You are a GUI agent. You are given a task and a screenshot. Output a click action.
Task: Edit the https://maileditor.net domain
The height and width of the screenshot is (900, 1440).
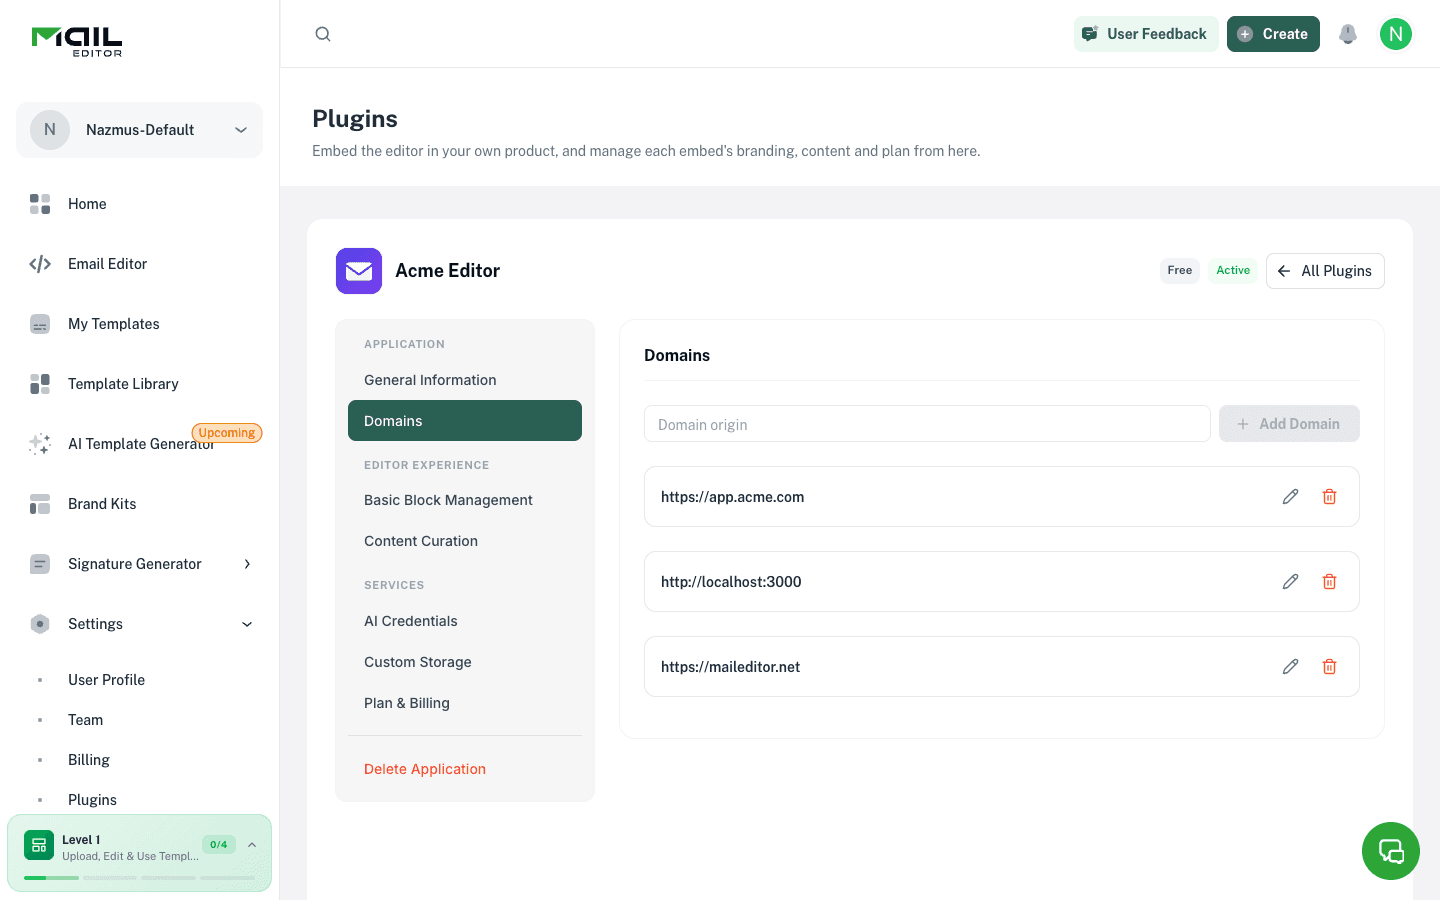1291,667
